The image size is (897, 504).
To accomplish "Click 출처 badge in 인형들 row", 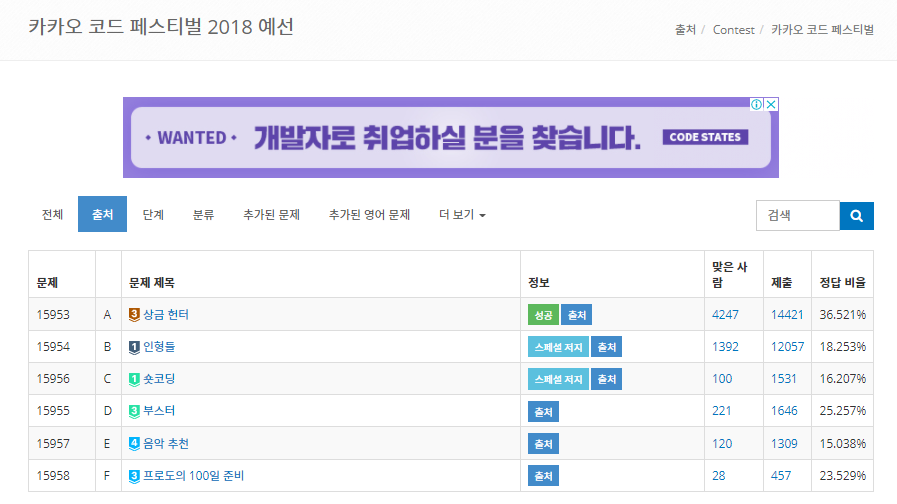I will pyautogui.click(x=606, y=347).
